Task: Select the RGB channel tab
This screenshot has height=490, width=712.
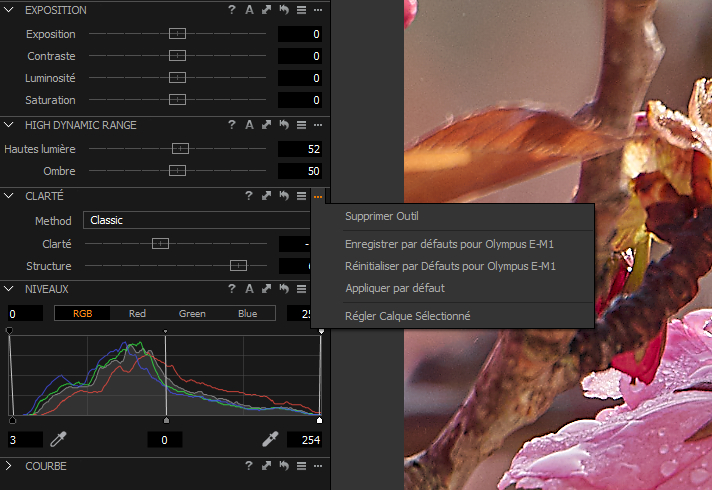Action: pyautogui.click(x=82, y=313)
